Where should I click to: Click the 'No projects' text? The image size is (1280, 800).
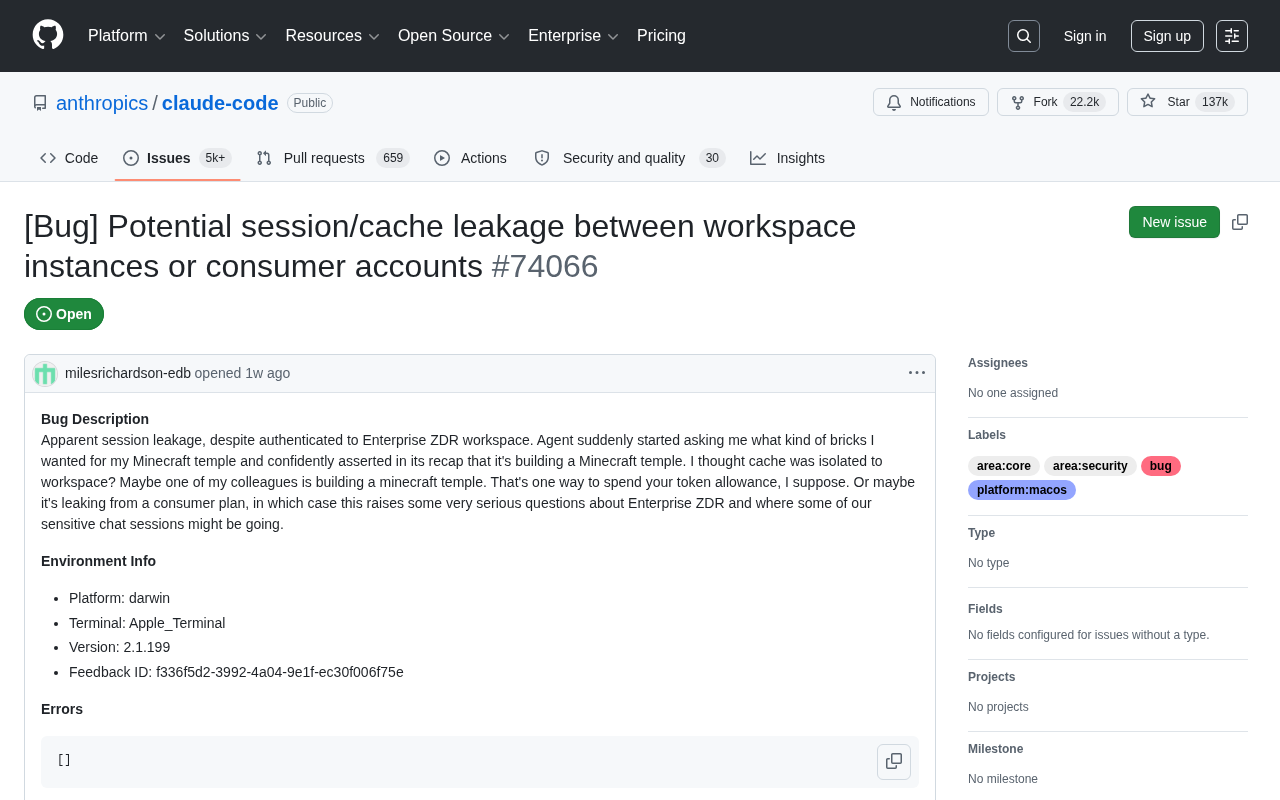pyautogui.click(x=998, y=707)
